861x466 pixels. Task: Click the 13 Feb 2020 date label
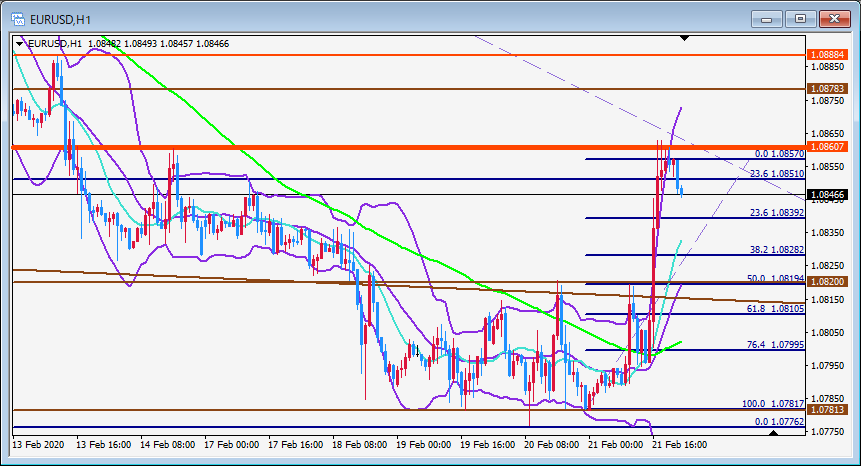(38, 445)
